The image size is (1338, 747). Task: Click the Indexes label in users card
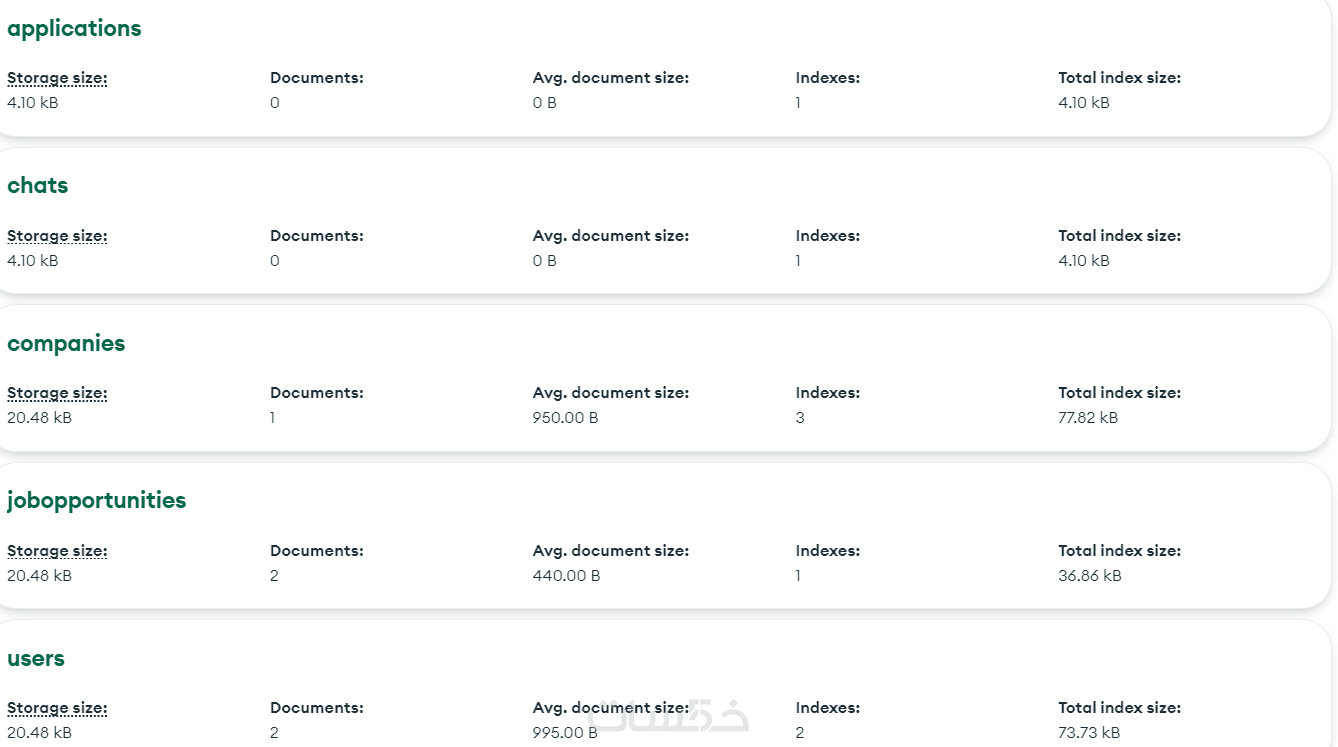(827, 708)
